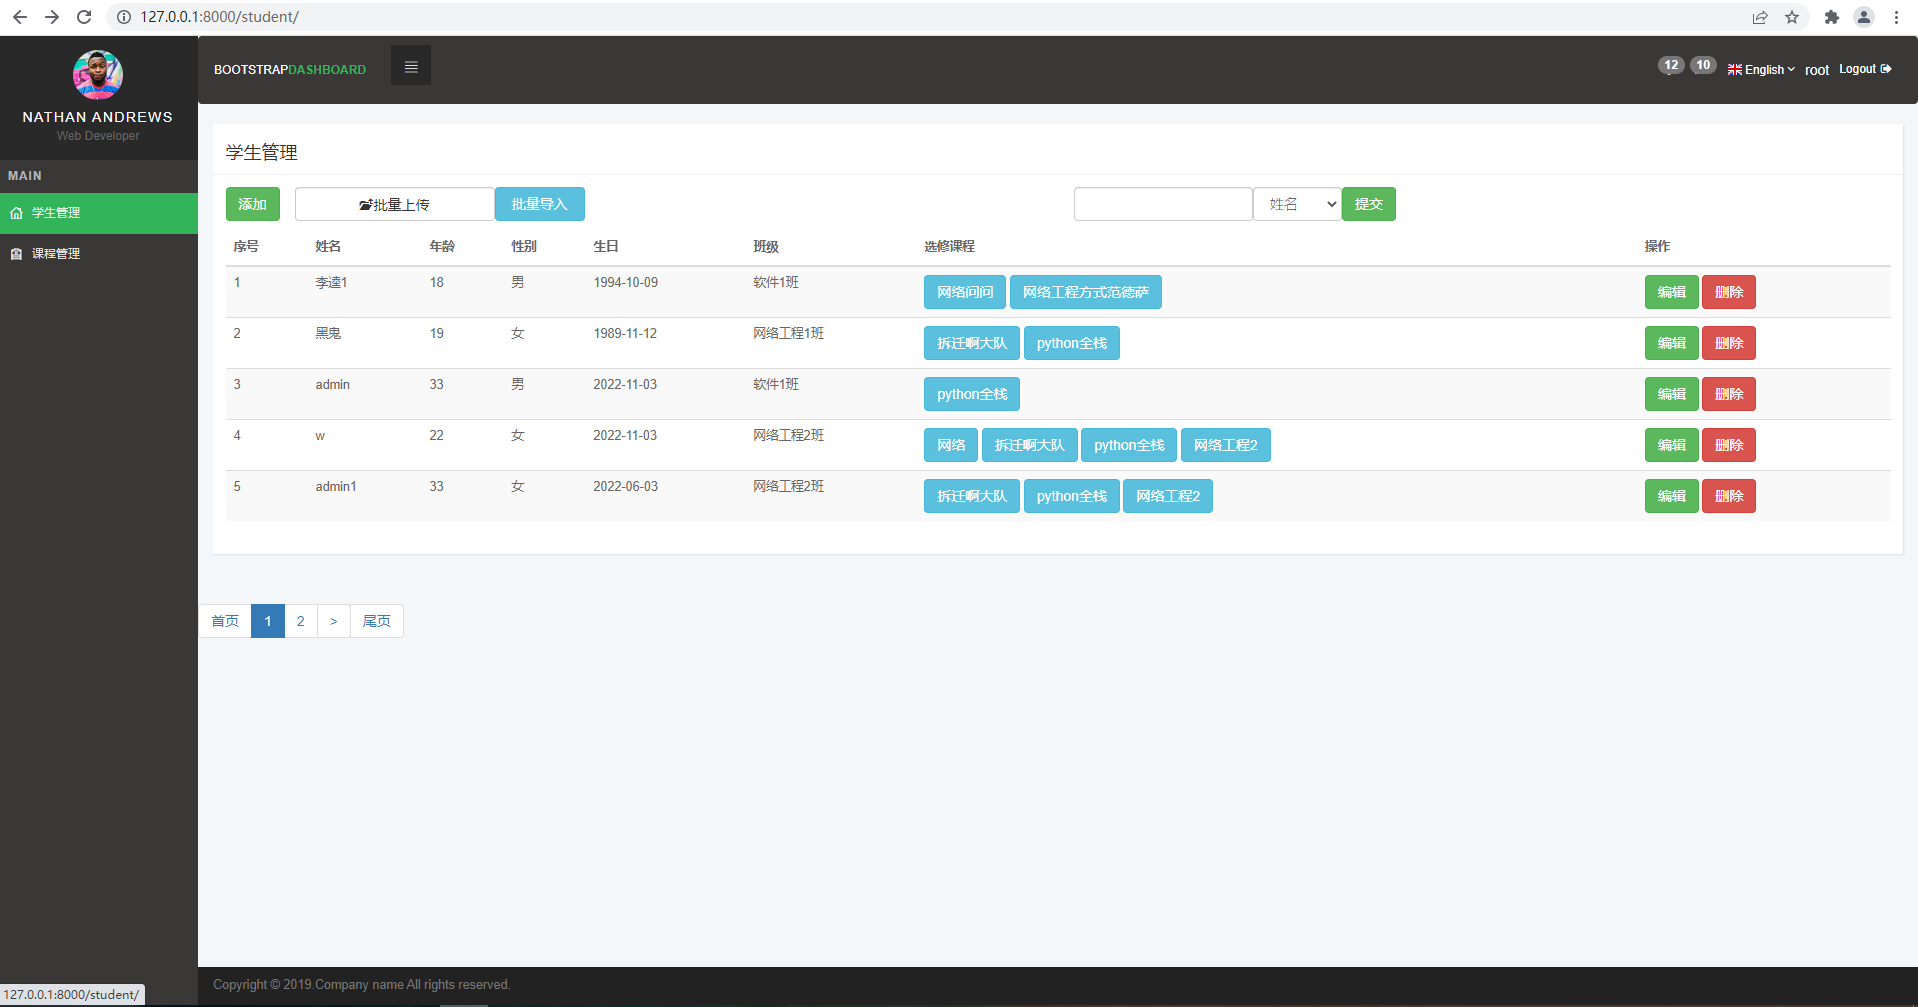Click python全栈 tag in admin row

pyautogui.click(x=972, y=394)
